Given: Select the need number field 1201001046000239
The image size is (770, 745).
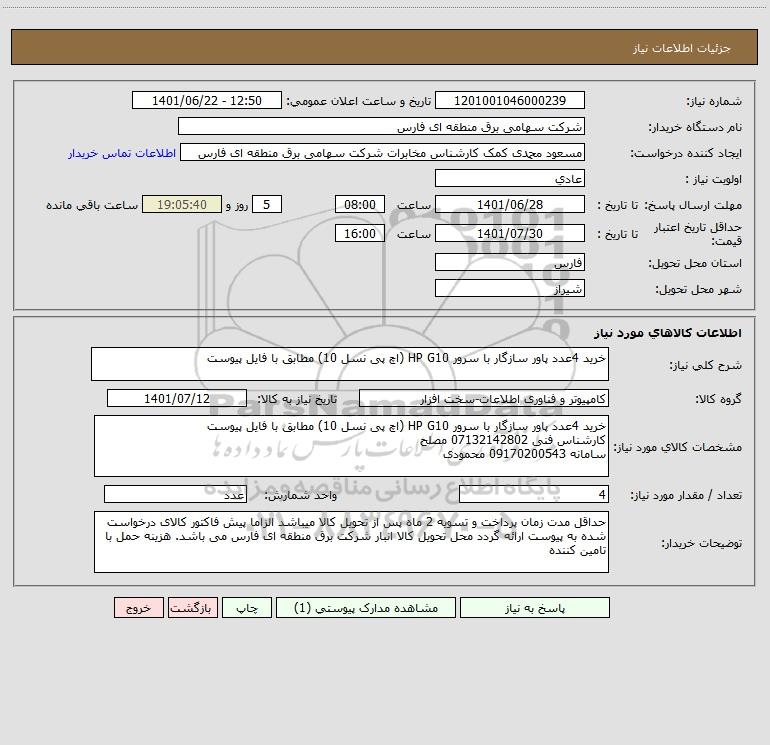Looking at the screenshot, I should (x=510, y=100).
